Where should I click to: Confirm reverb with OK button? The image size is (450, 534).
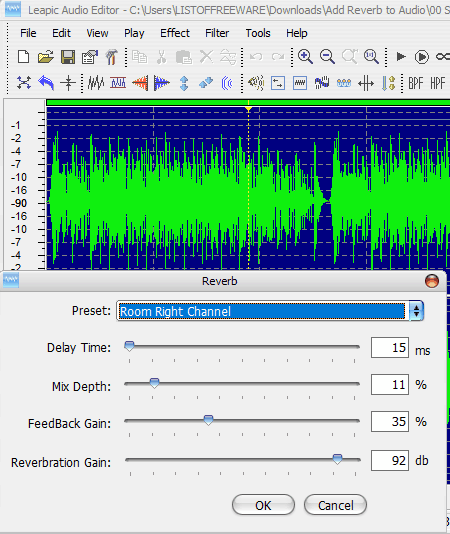(x=263, y=505)
